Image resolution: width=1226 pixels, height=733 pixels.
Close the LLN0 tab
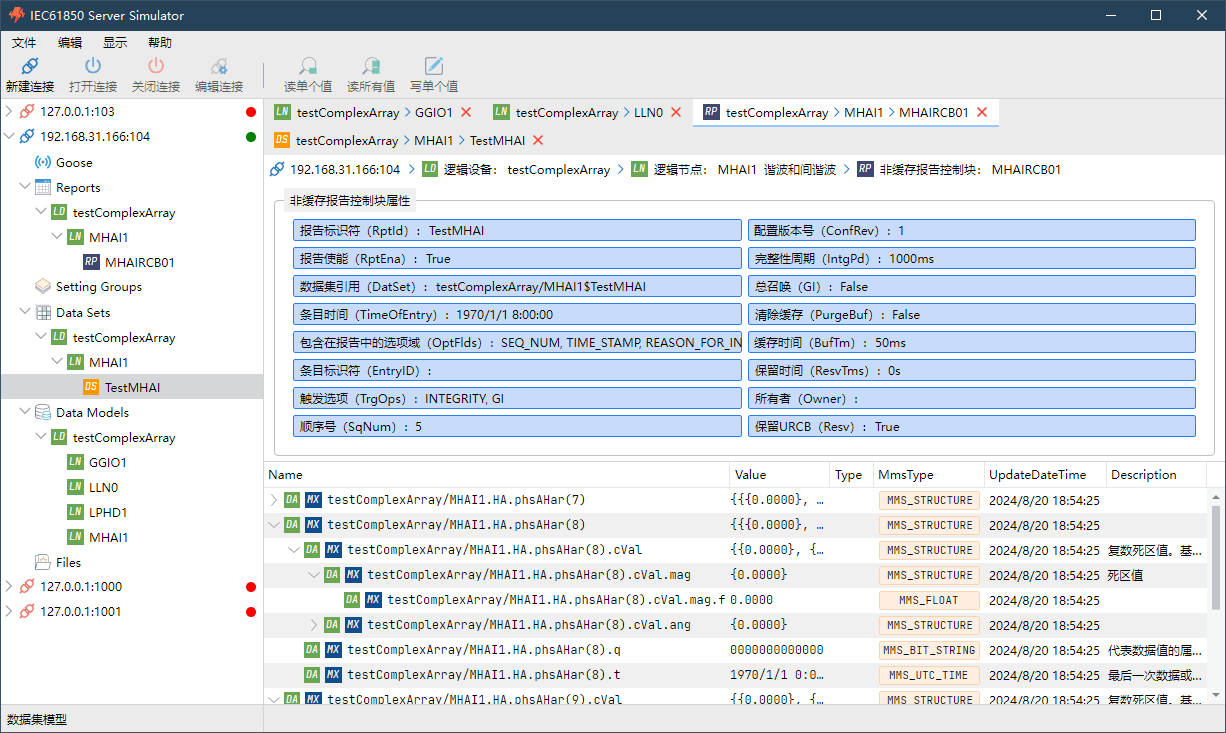tap(676, 113)
